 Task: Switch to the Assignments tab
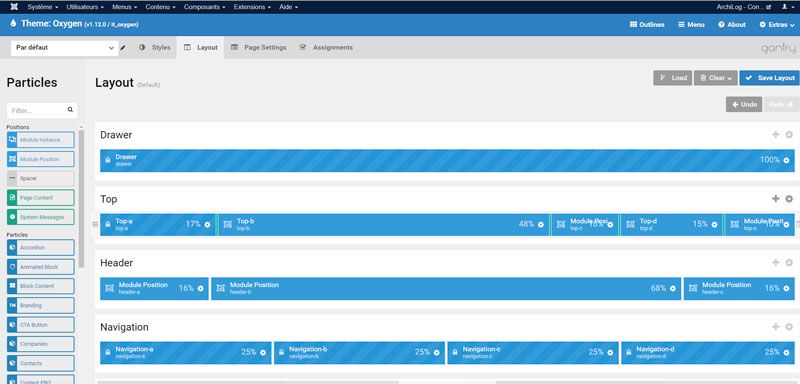coord(326,47)
